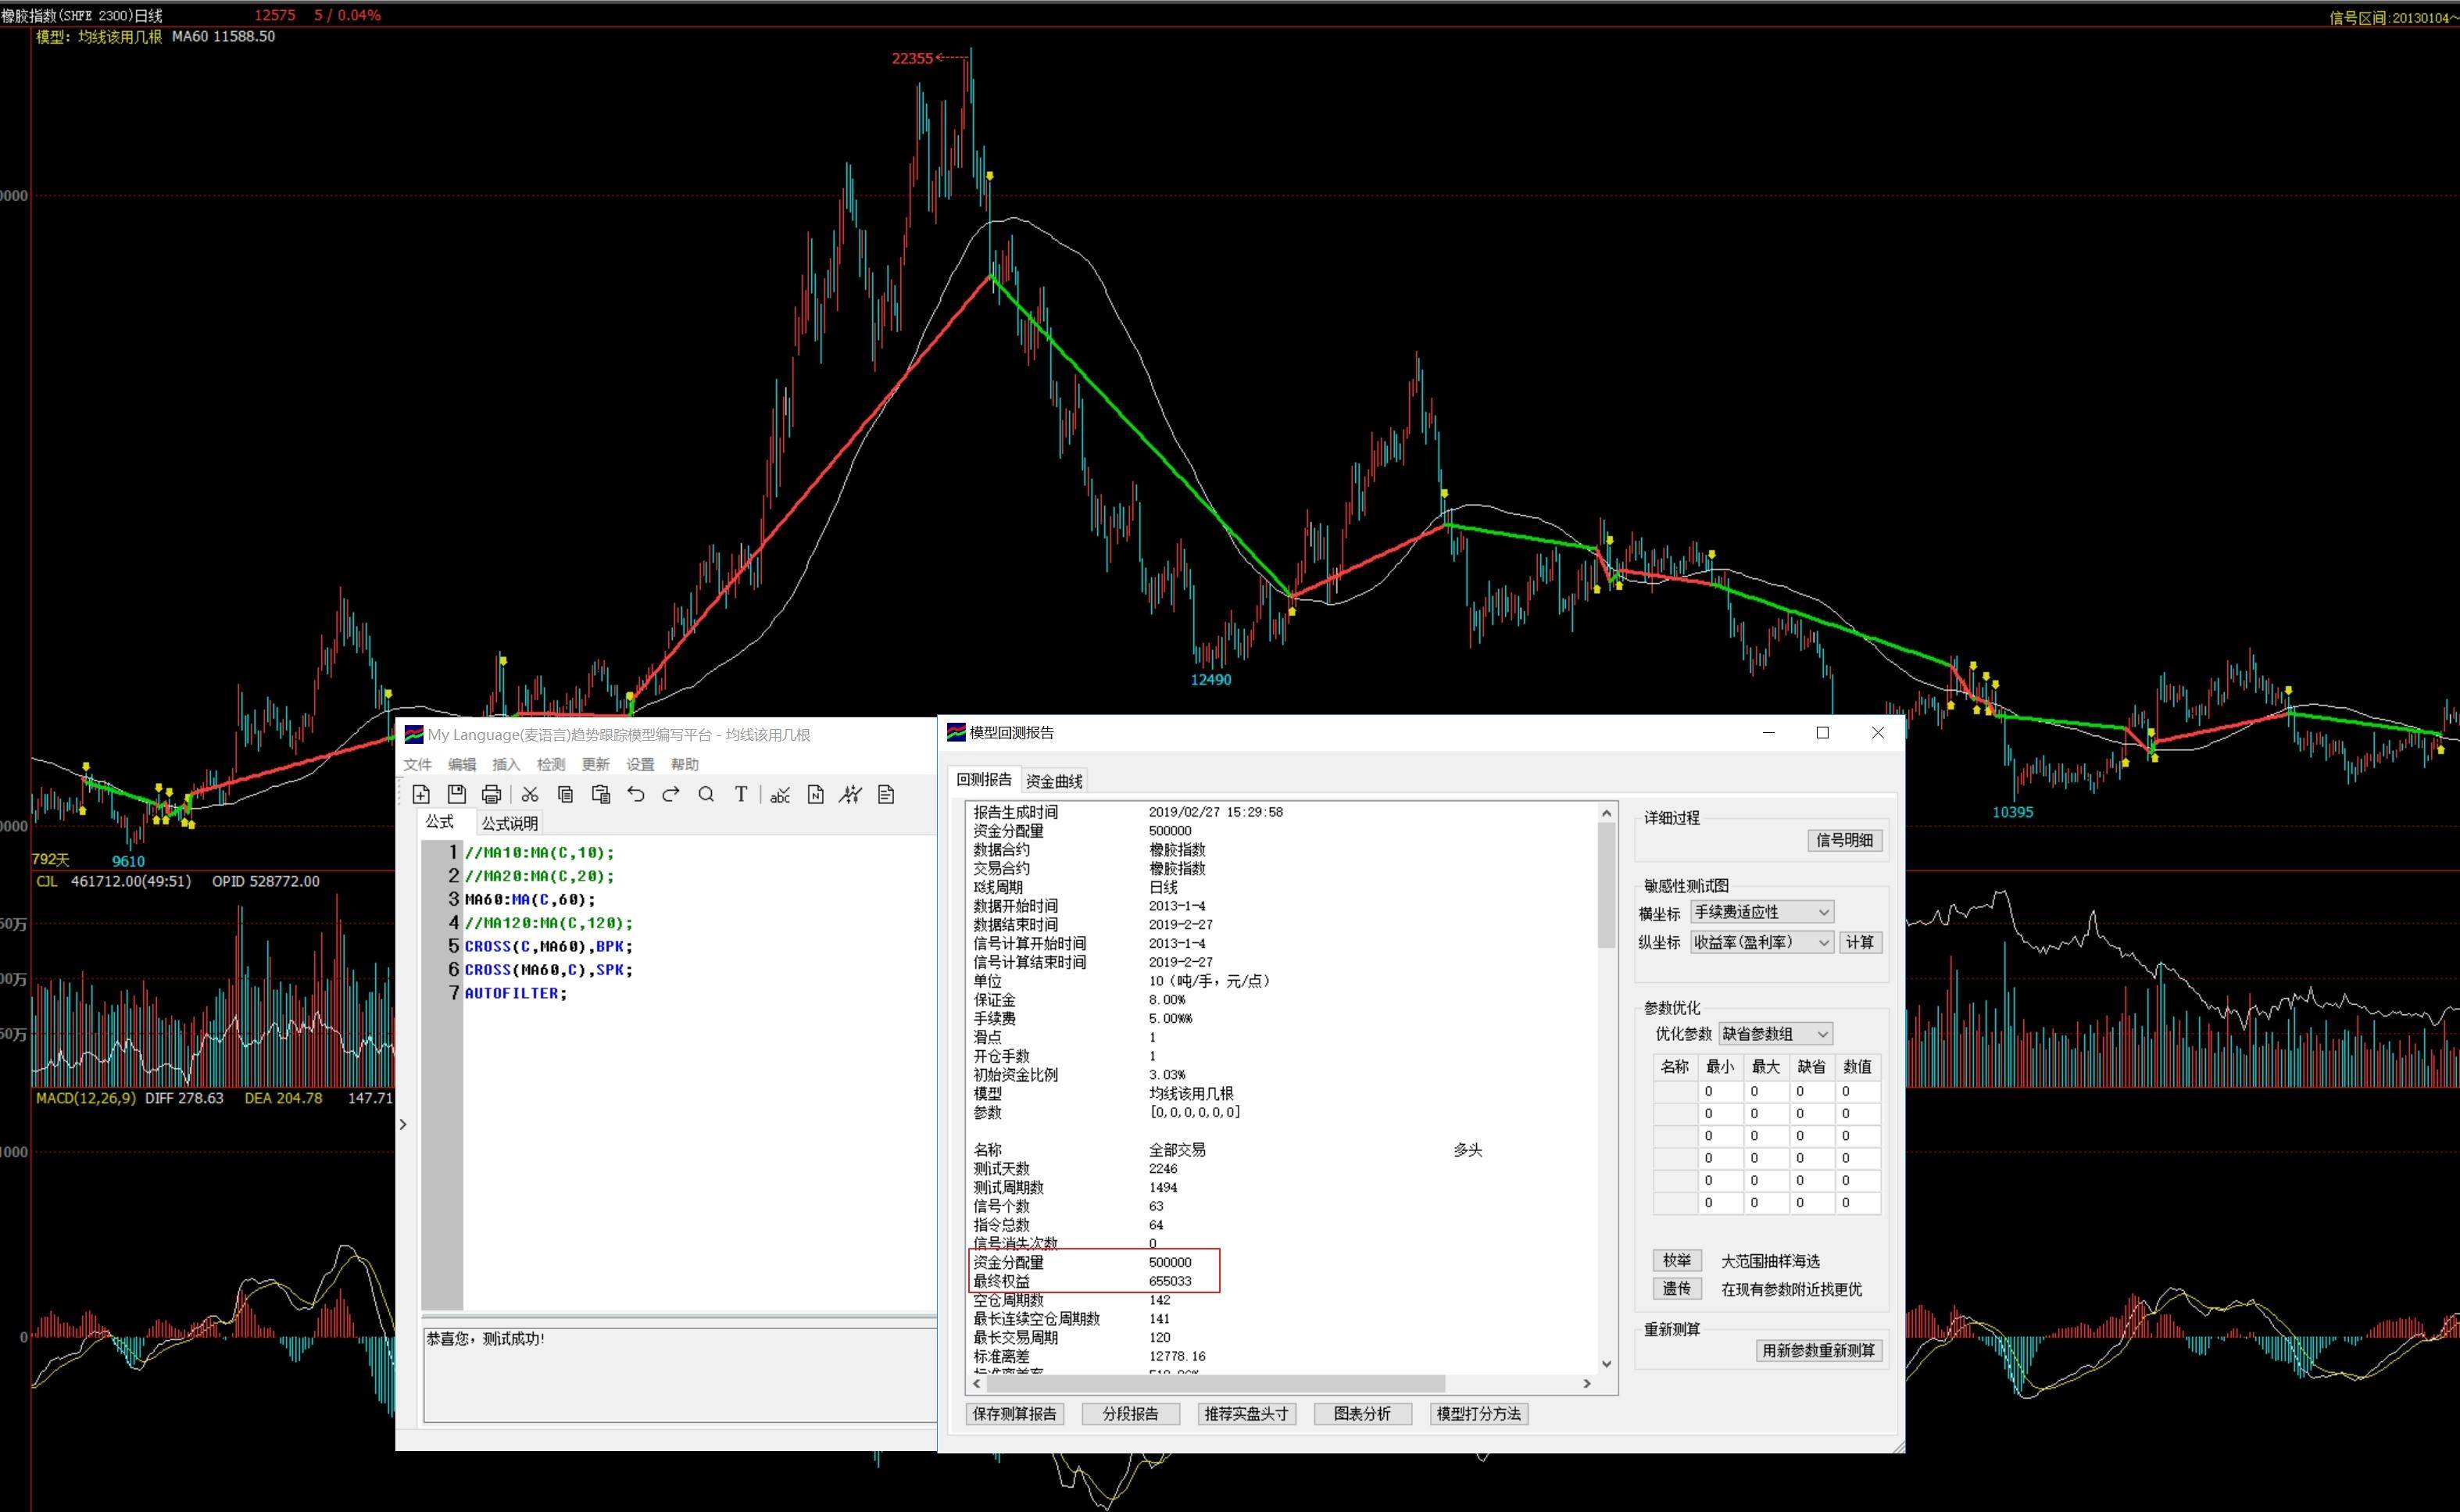Click first row 最小 cell in parameter table
The width and height of the screenshot is (2460, 1512).
click(1722, 1091)
